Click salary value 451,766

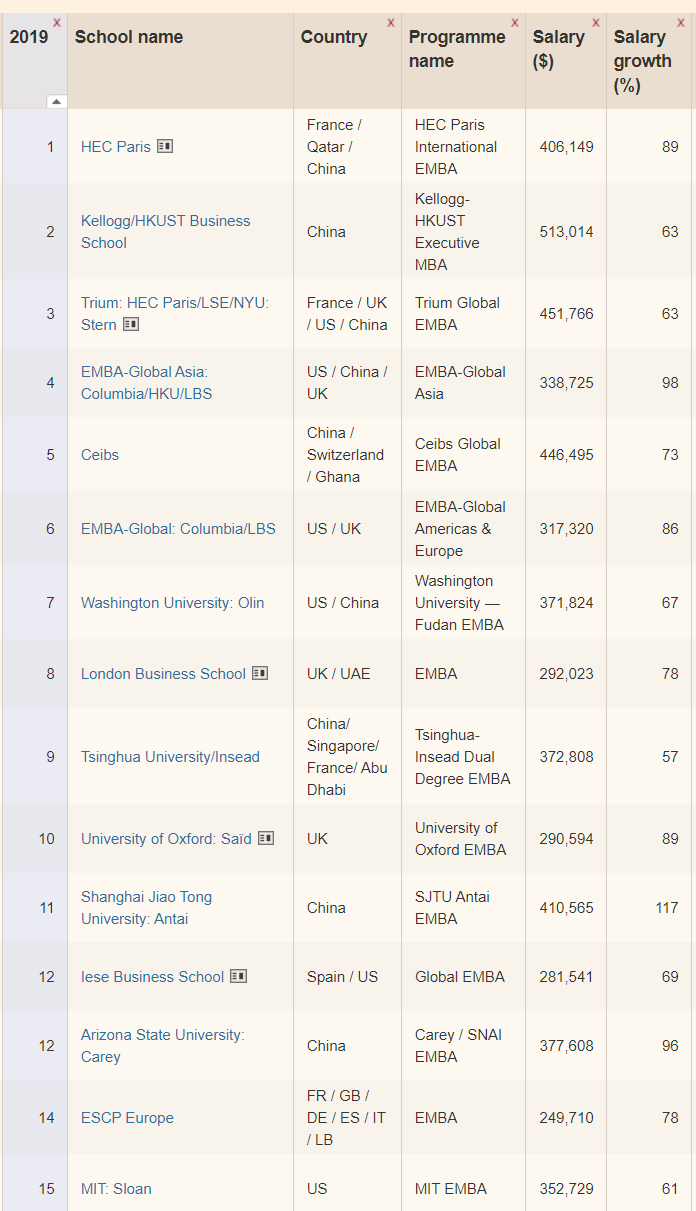tap(566, 313)
